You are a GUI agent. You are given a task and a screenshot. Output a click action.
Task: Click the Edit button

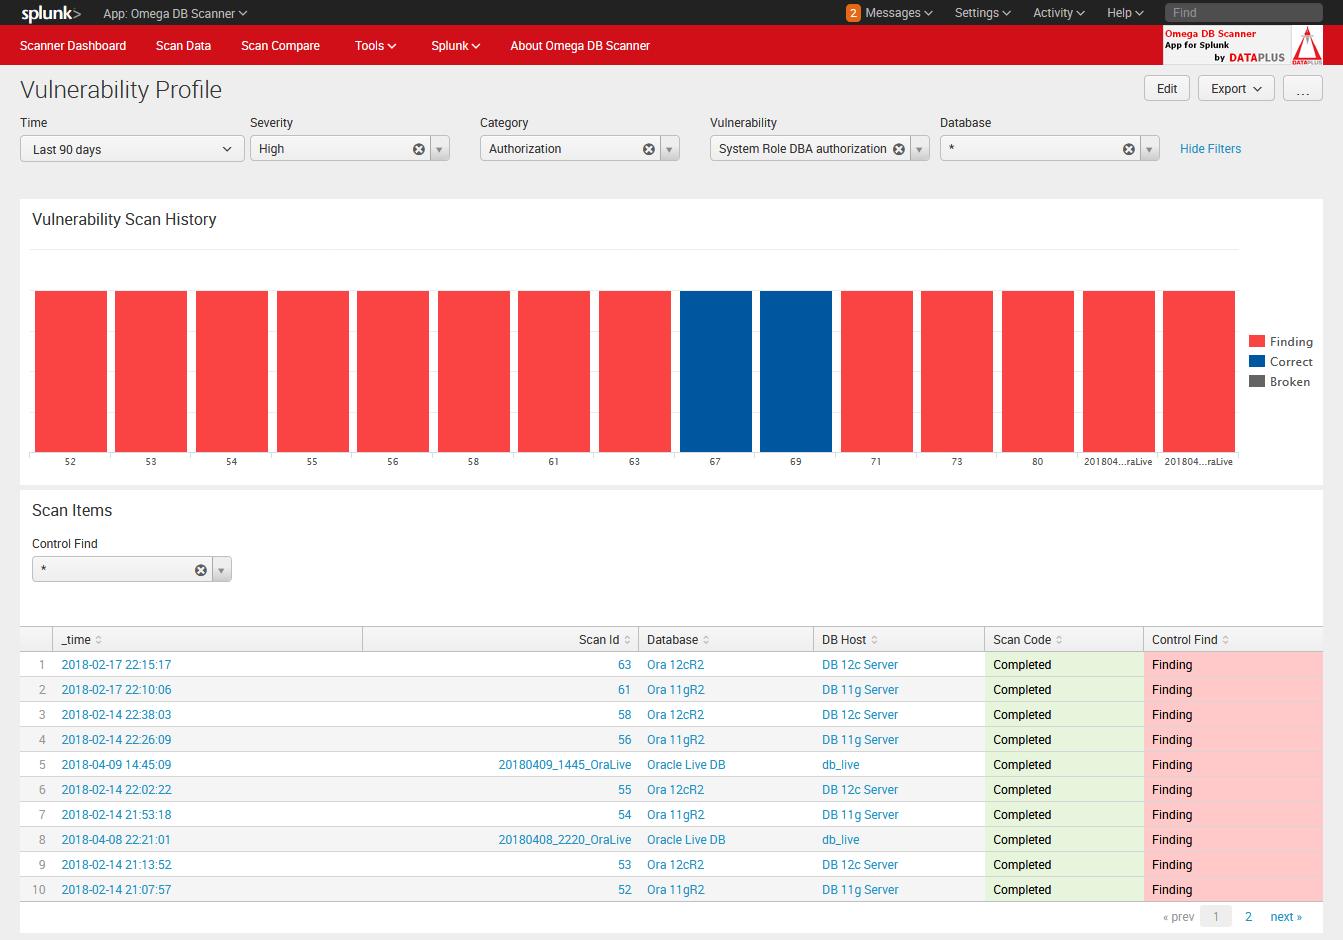[1166, 88]
